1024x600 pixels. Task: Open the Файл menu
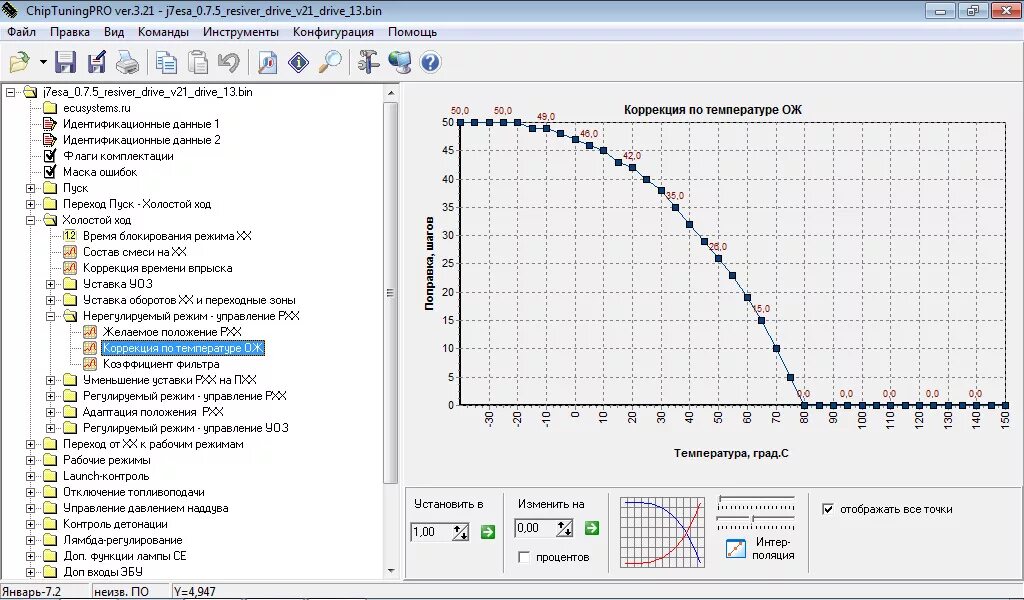point(22,32)
